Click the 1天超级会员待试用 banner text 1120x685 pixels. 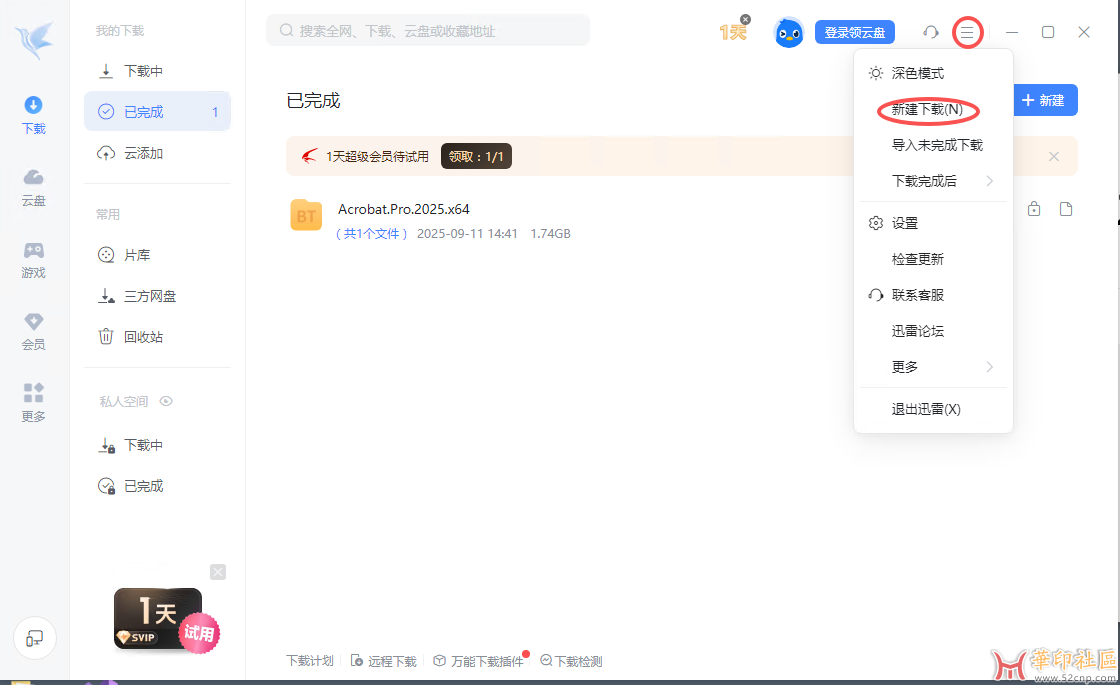(x=377, y=156)
